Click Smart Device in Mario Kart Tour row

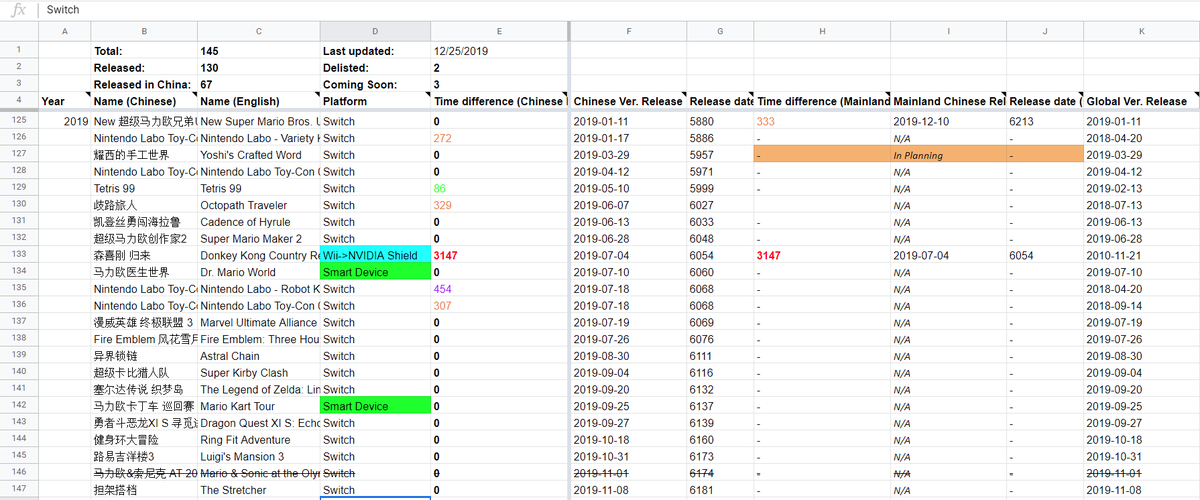coord(375,406)
